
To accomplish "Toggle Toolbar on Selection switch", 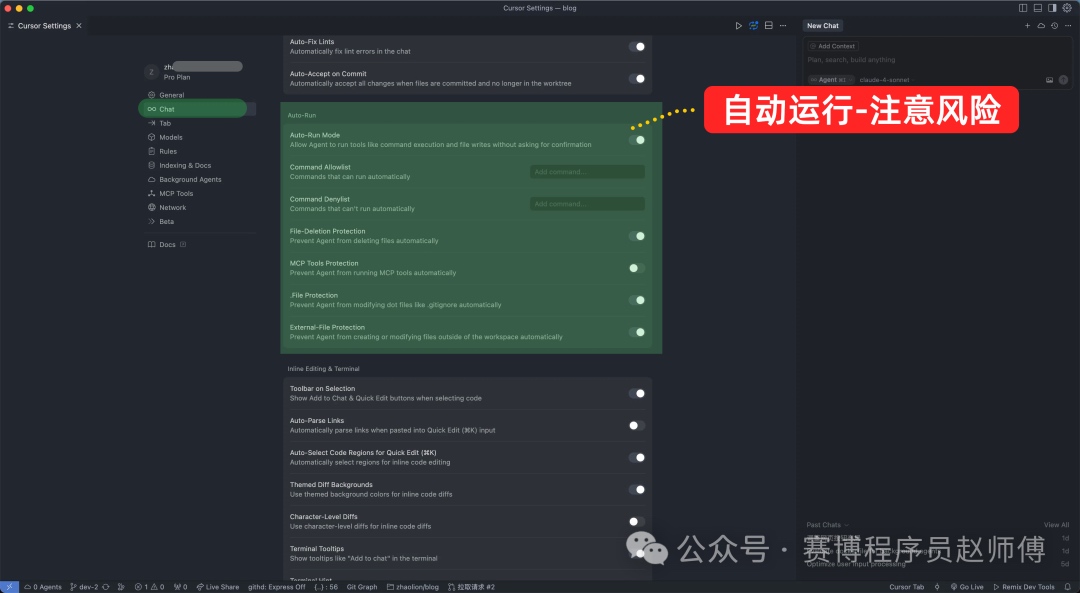I will pyautogui.click(x=636, y=393).
